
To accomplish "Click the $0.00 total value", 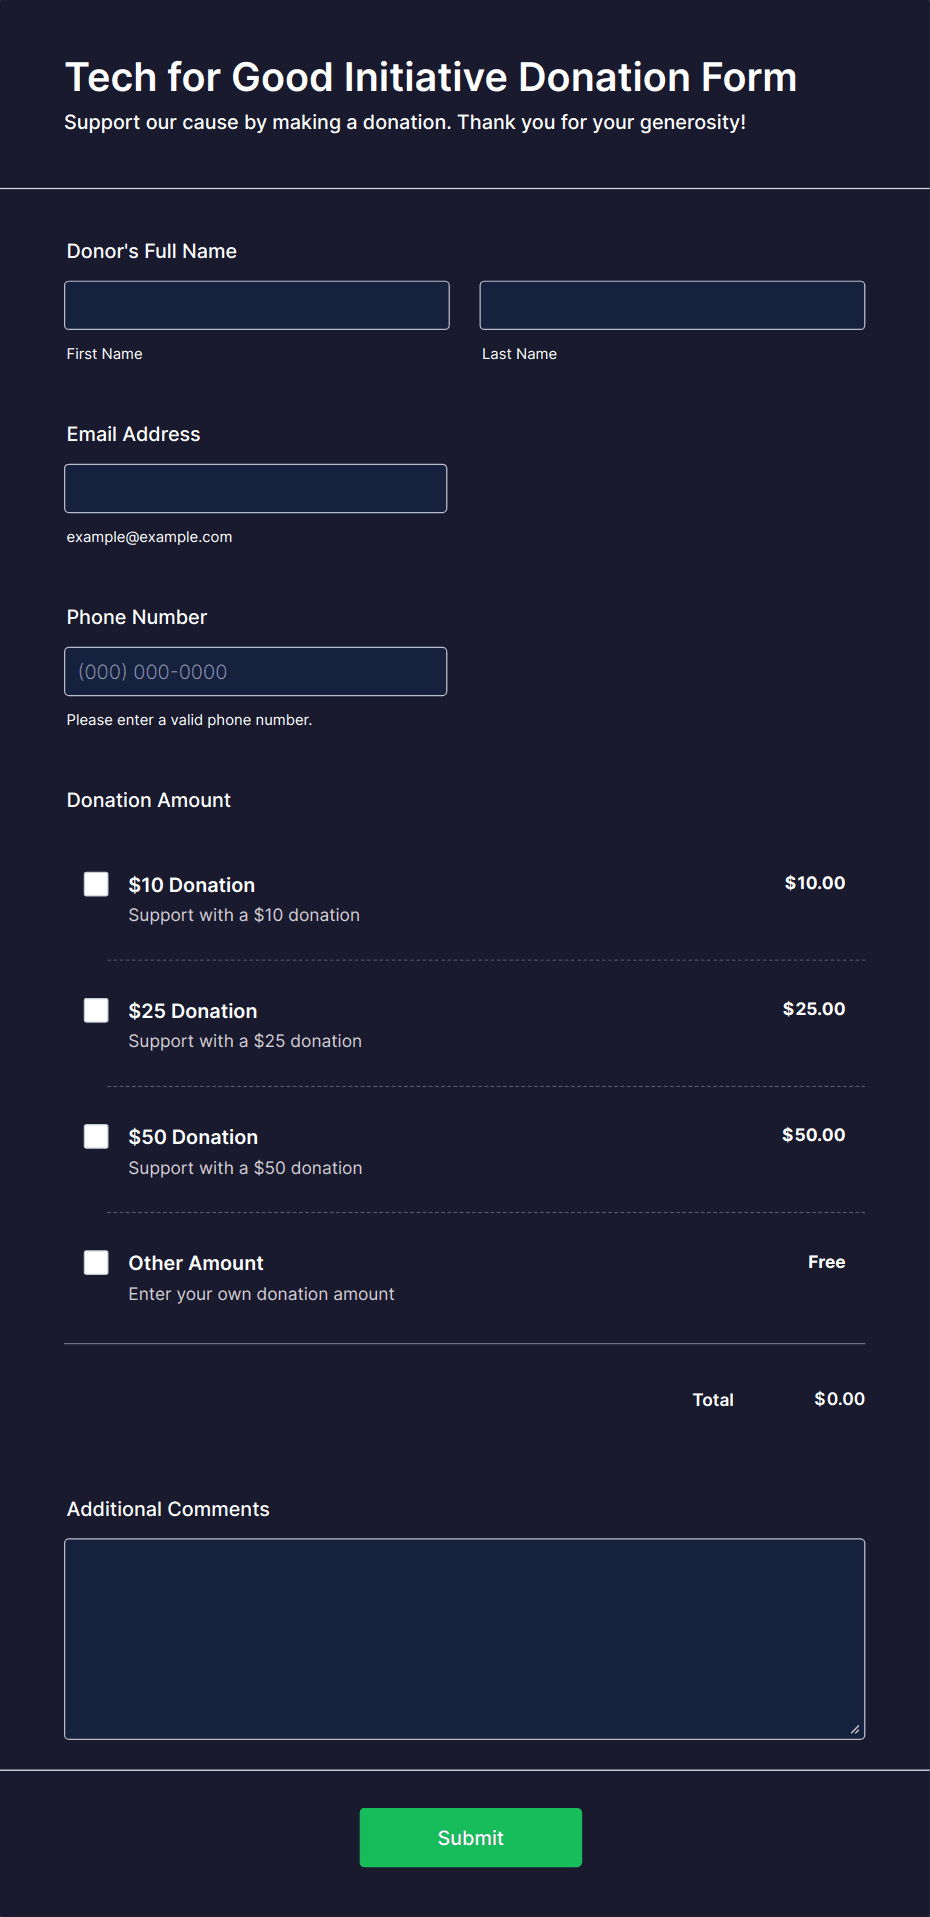I will click(x=840, y=1399).
